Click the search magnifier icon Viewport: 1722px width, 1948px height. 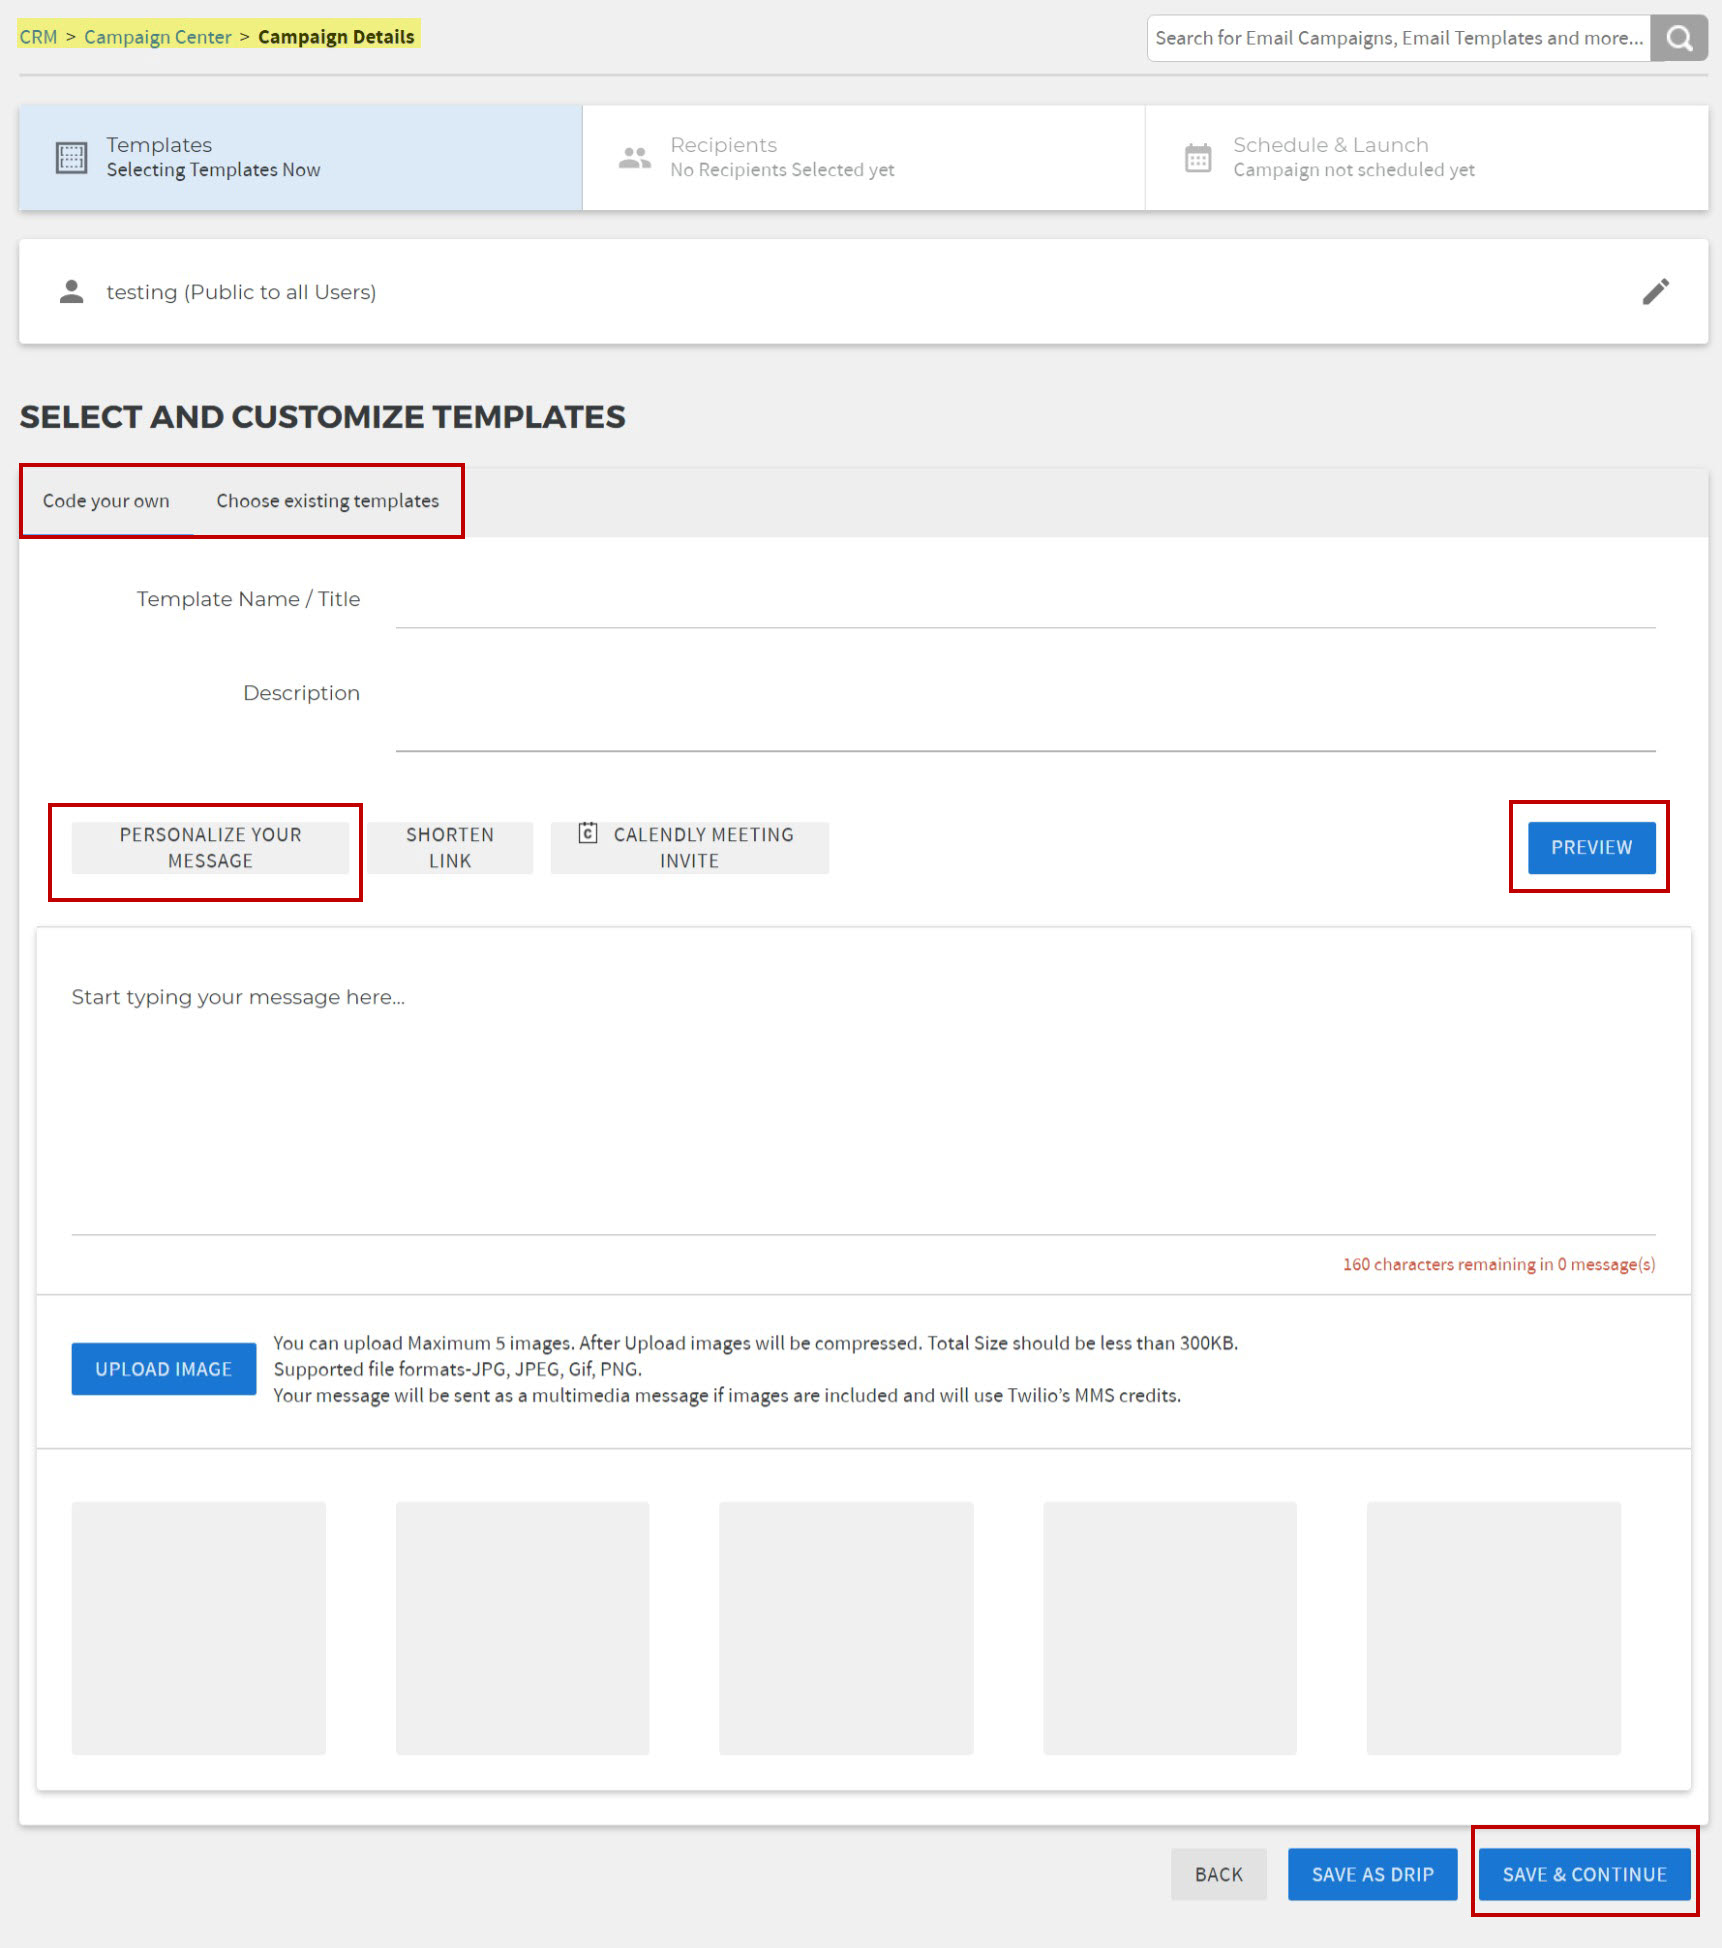click(x=1679, y=38)
